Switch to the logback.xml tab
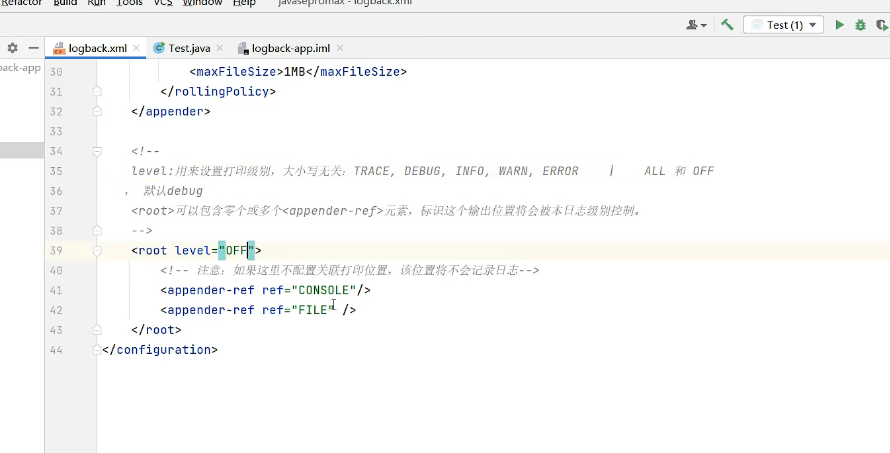The width and height of the screenshot is (890, 453). 97,48
